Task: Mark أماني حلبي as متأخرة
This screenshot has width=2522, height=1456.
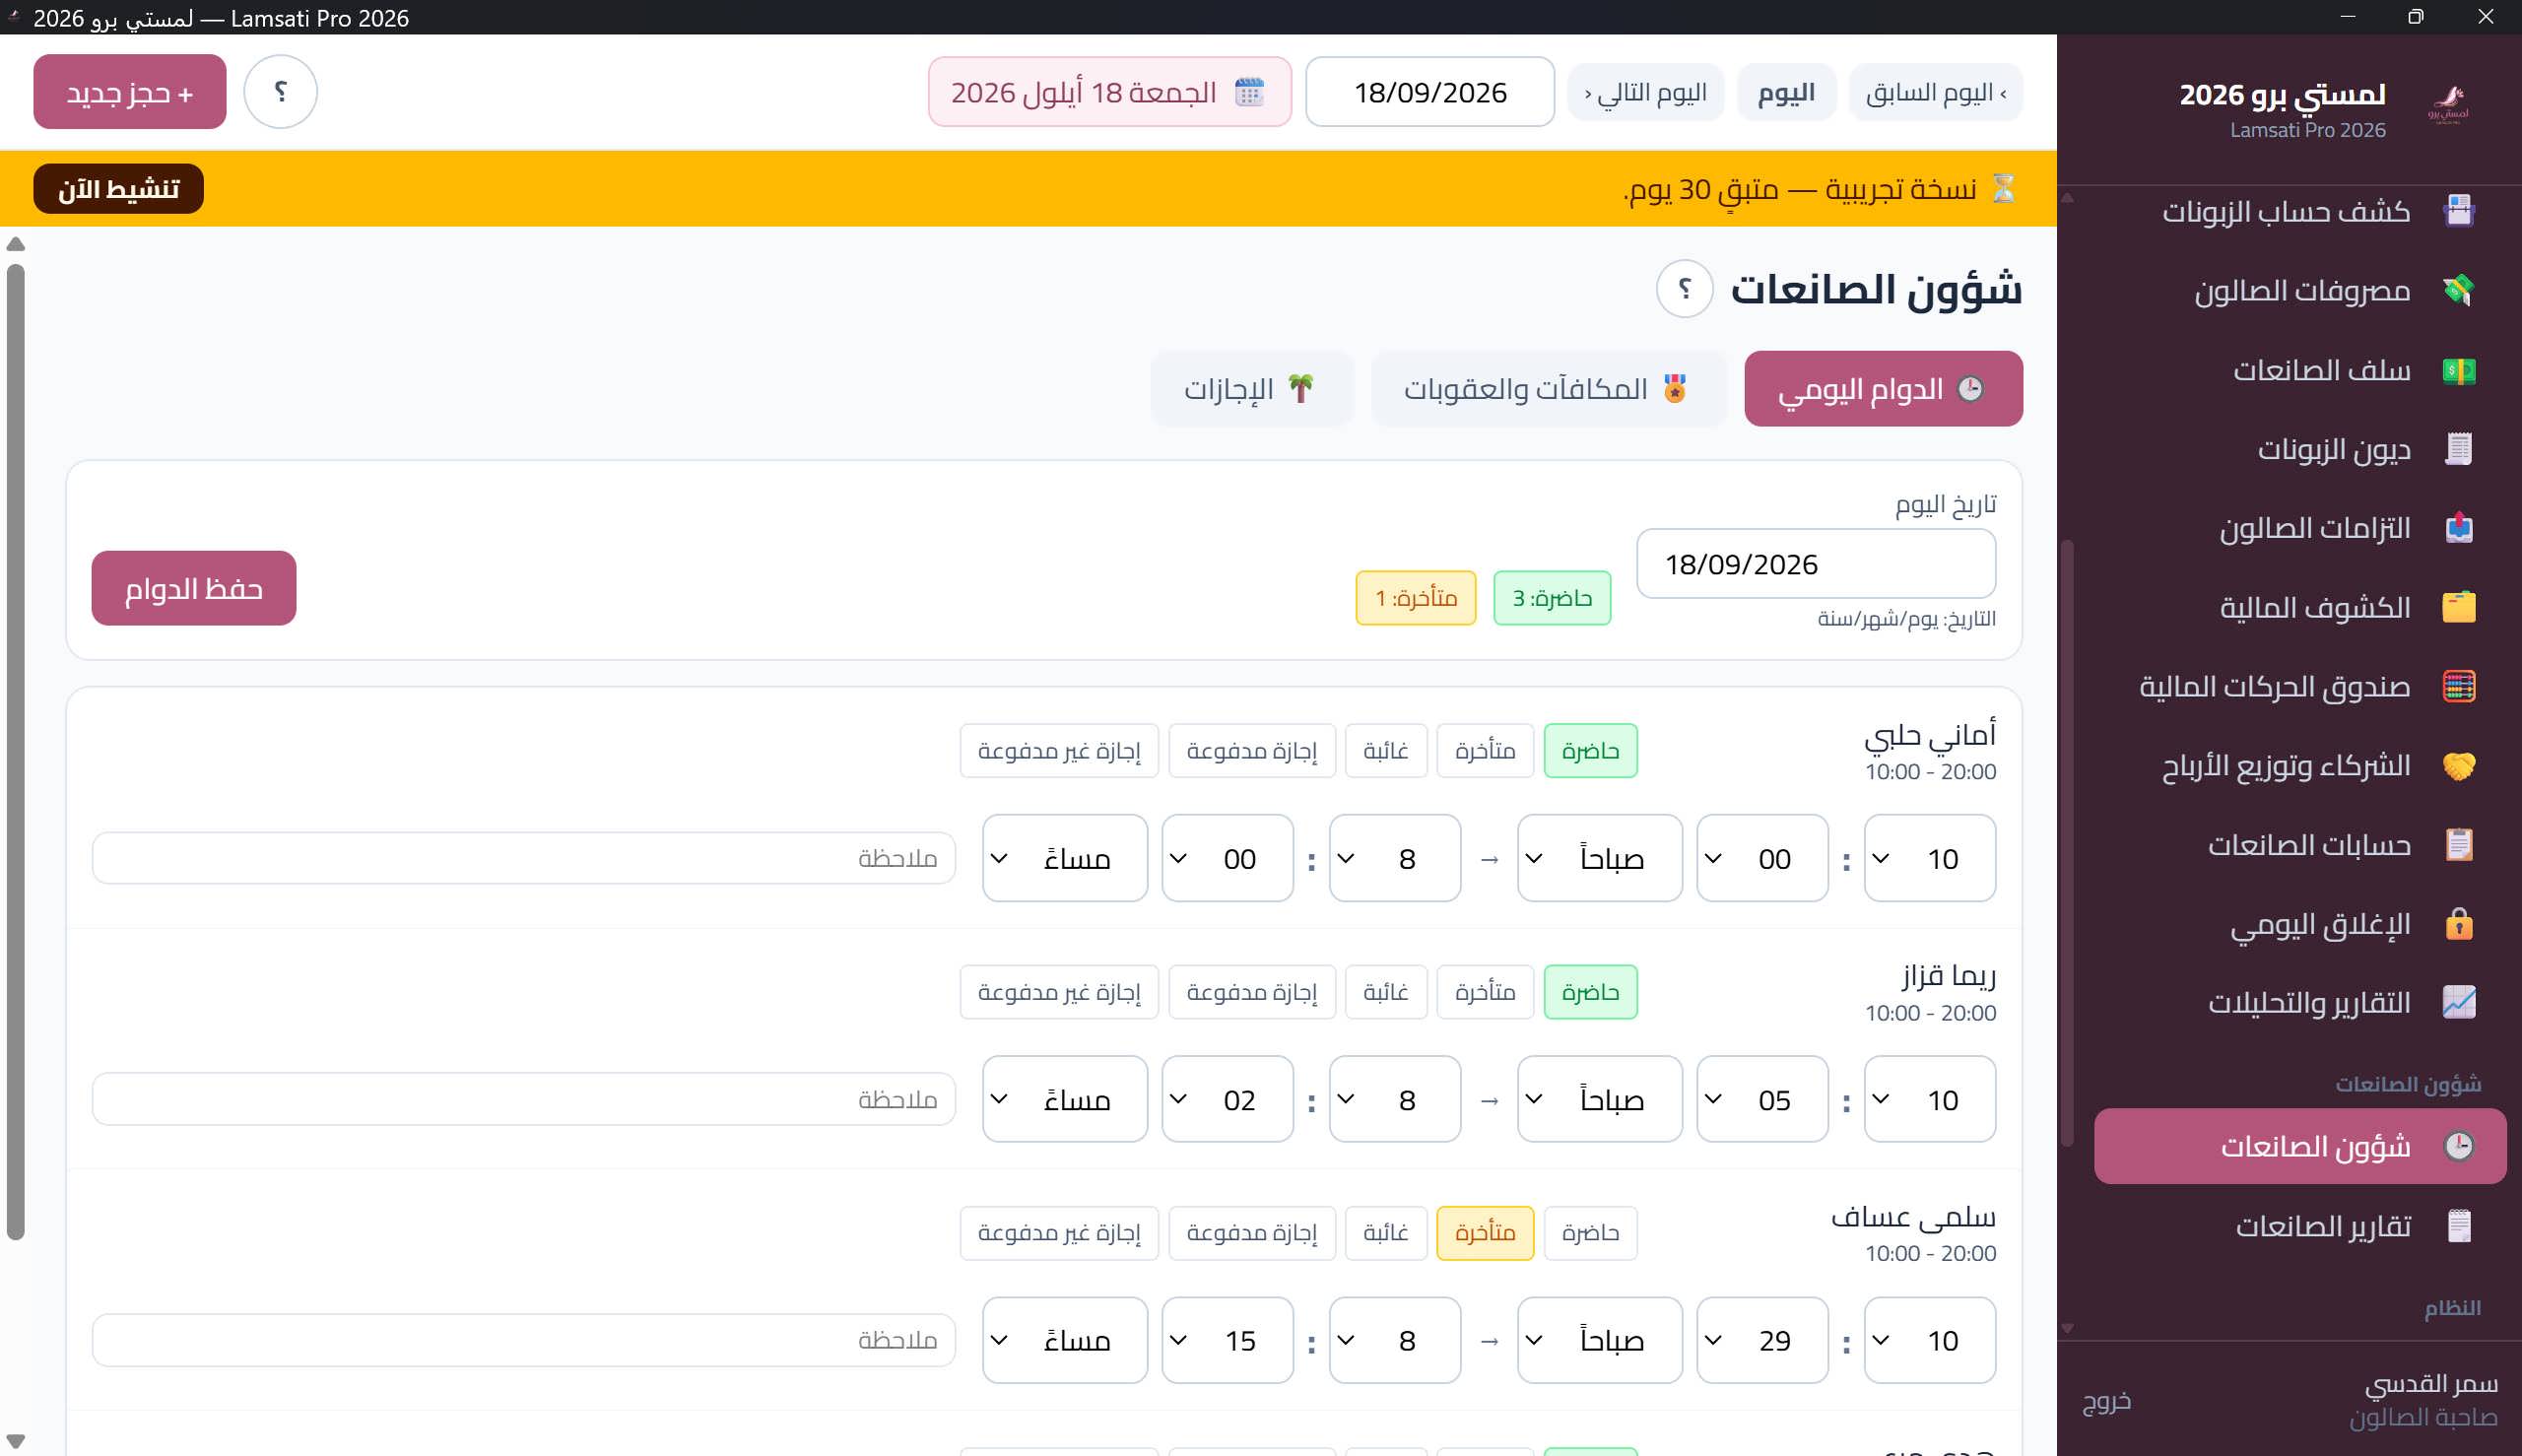Action: point(1485,751)
